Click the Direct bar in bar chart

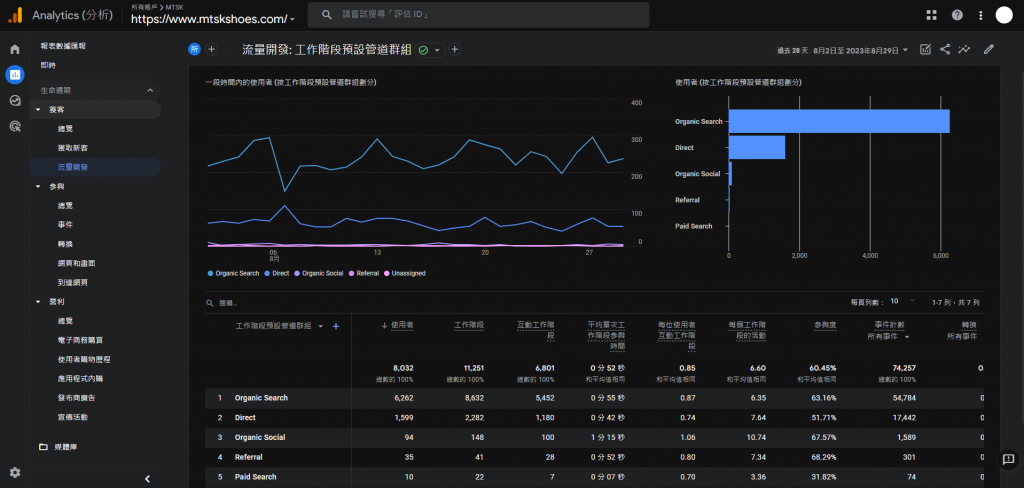click(756, 148)
